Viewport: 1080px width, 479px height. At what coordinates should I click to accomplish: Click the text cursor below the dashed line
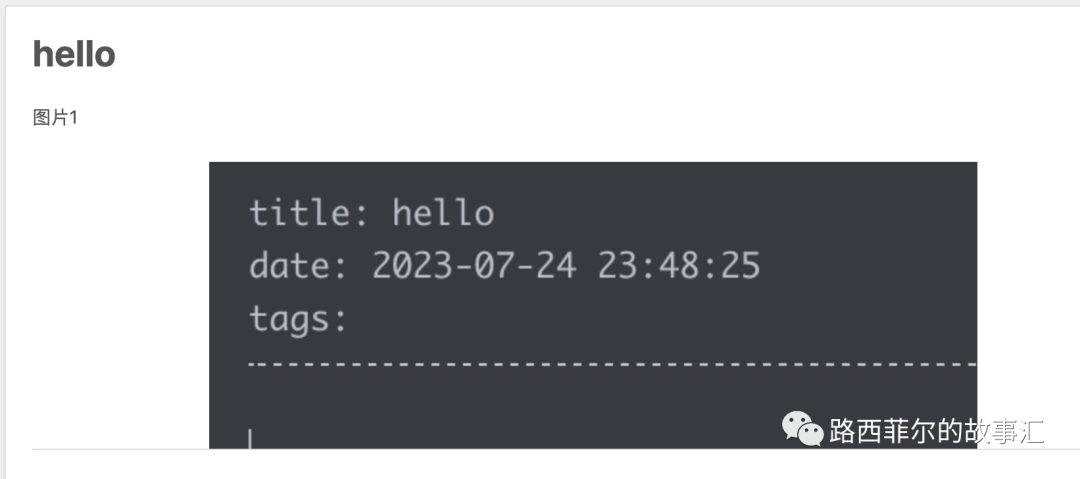pos(250,438)
